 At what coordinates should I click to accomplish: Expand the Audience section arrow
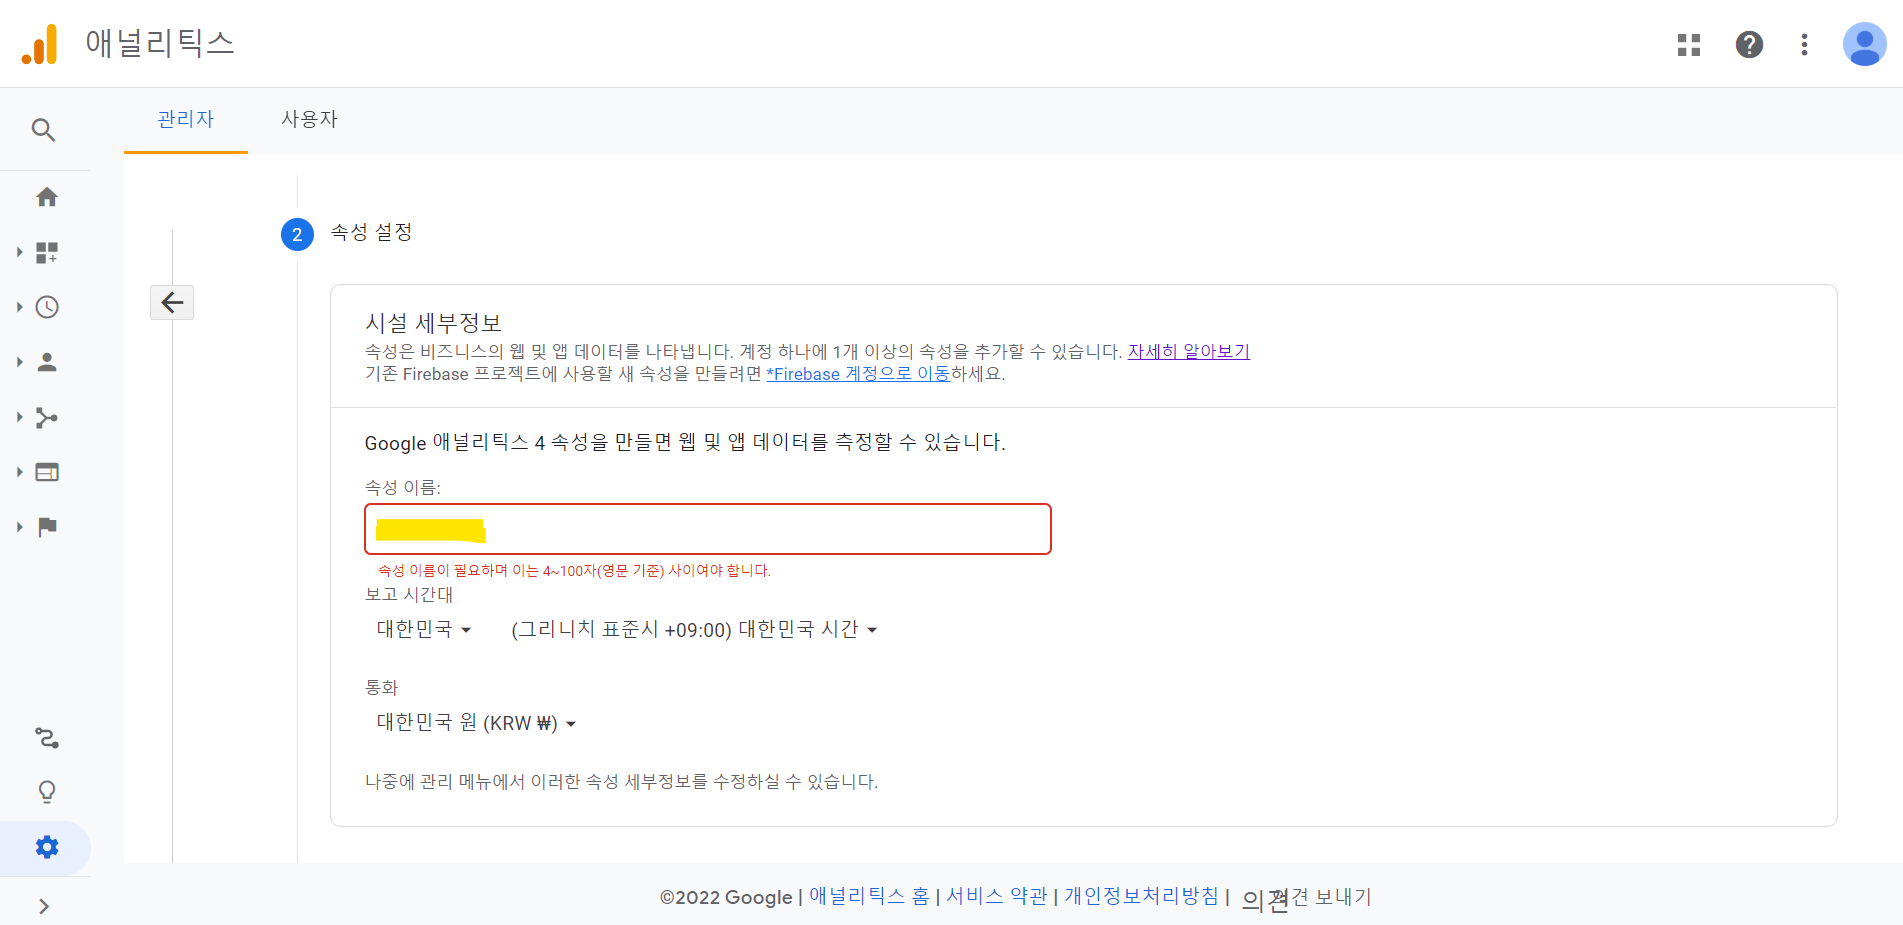point(20,362)
